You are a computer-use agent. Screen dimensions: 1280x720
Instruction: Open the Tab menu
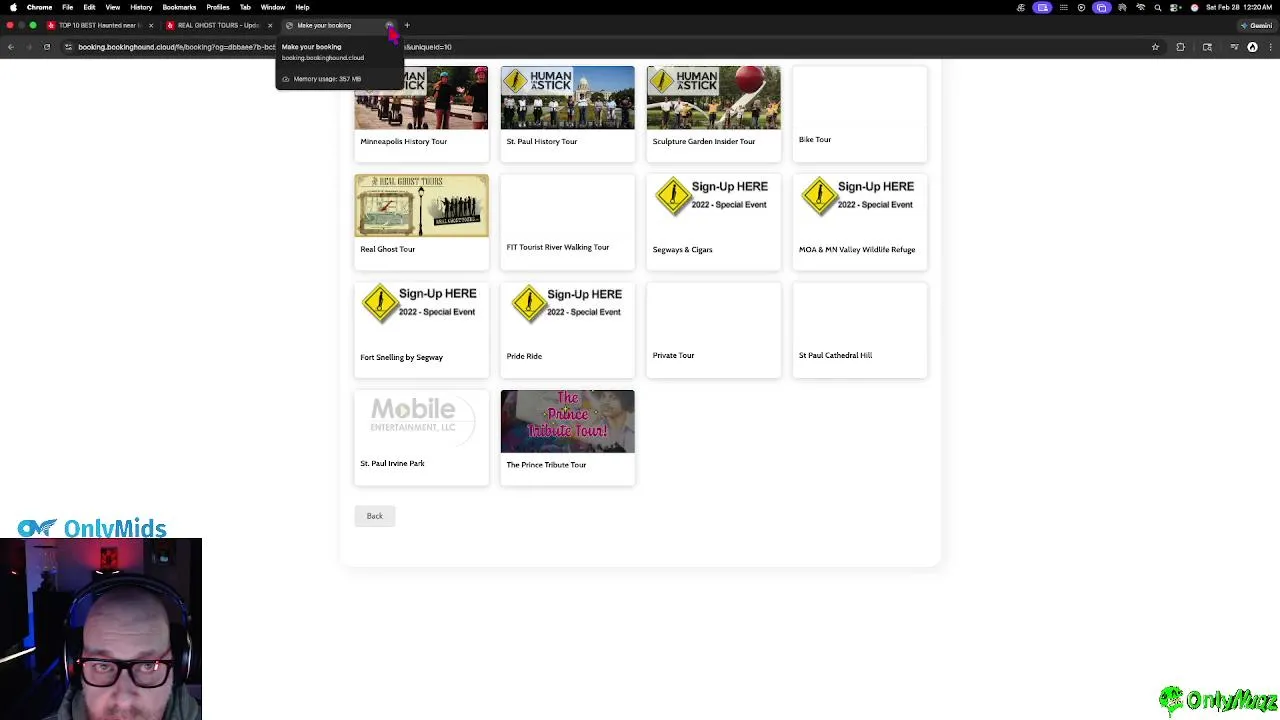tap(245, 7)
